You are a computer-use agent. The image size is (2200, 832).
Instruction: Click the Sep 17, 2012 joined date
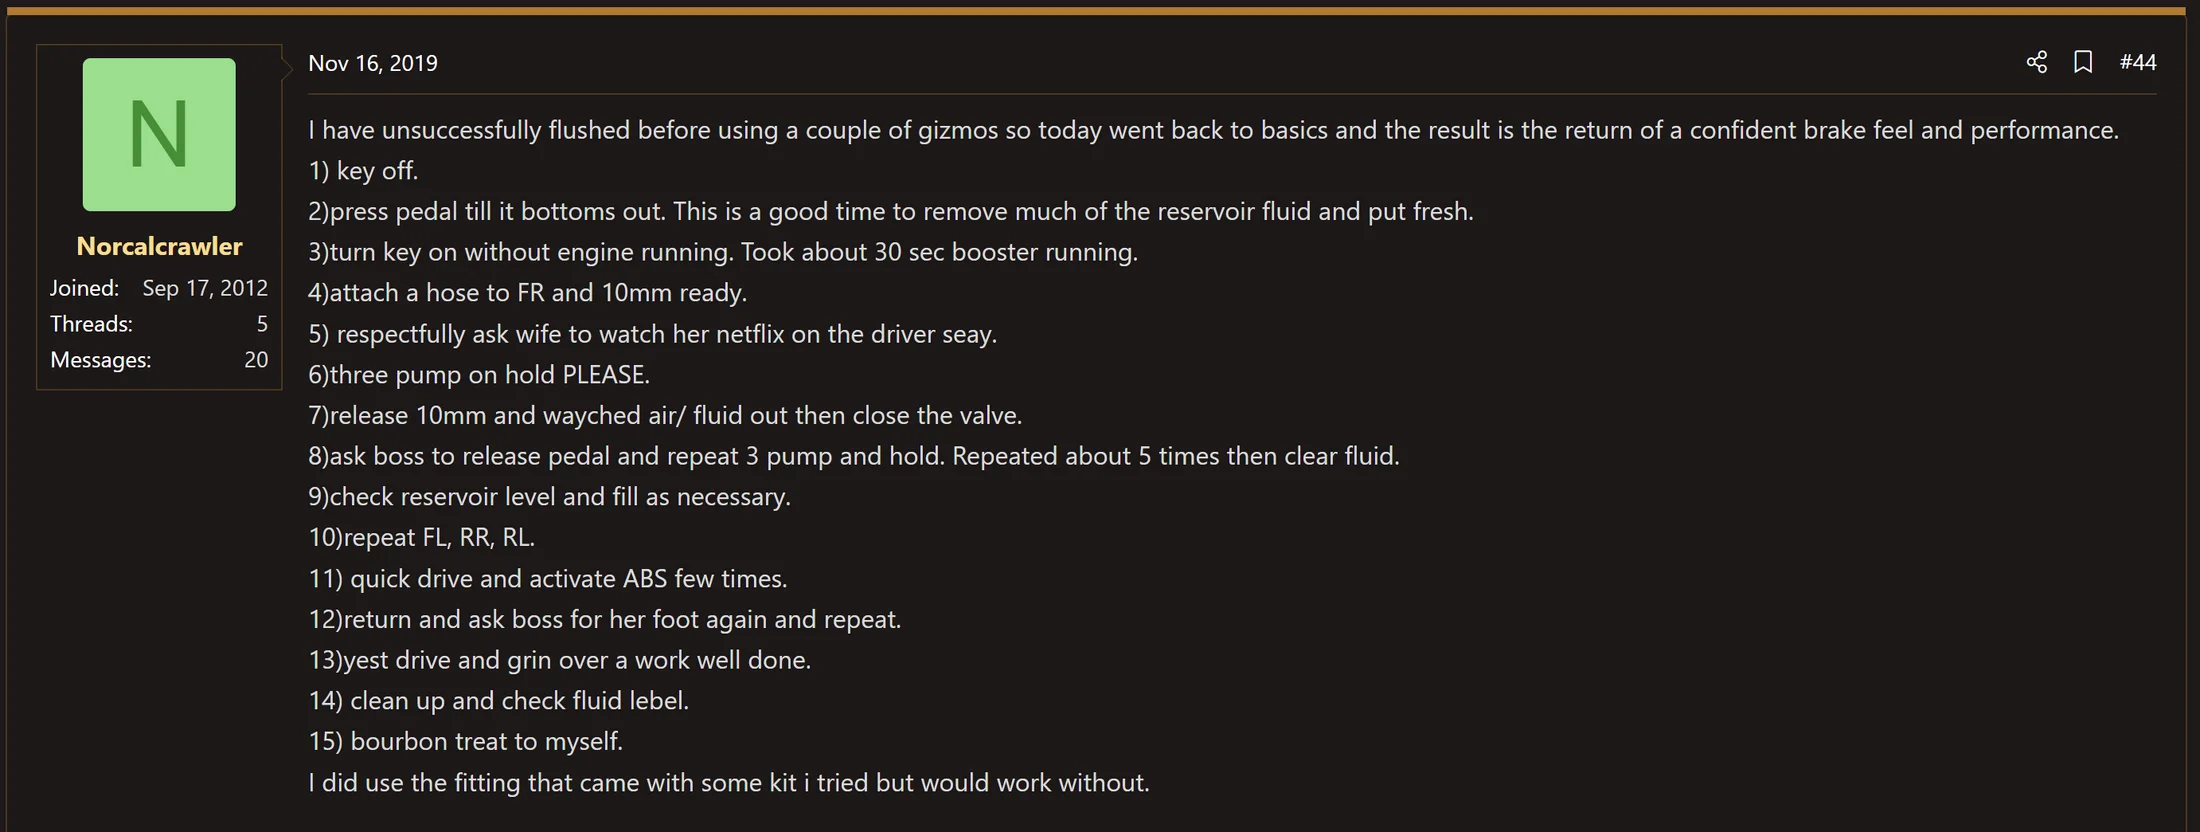tap(205, 288)
